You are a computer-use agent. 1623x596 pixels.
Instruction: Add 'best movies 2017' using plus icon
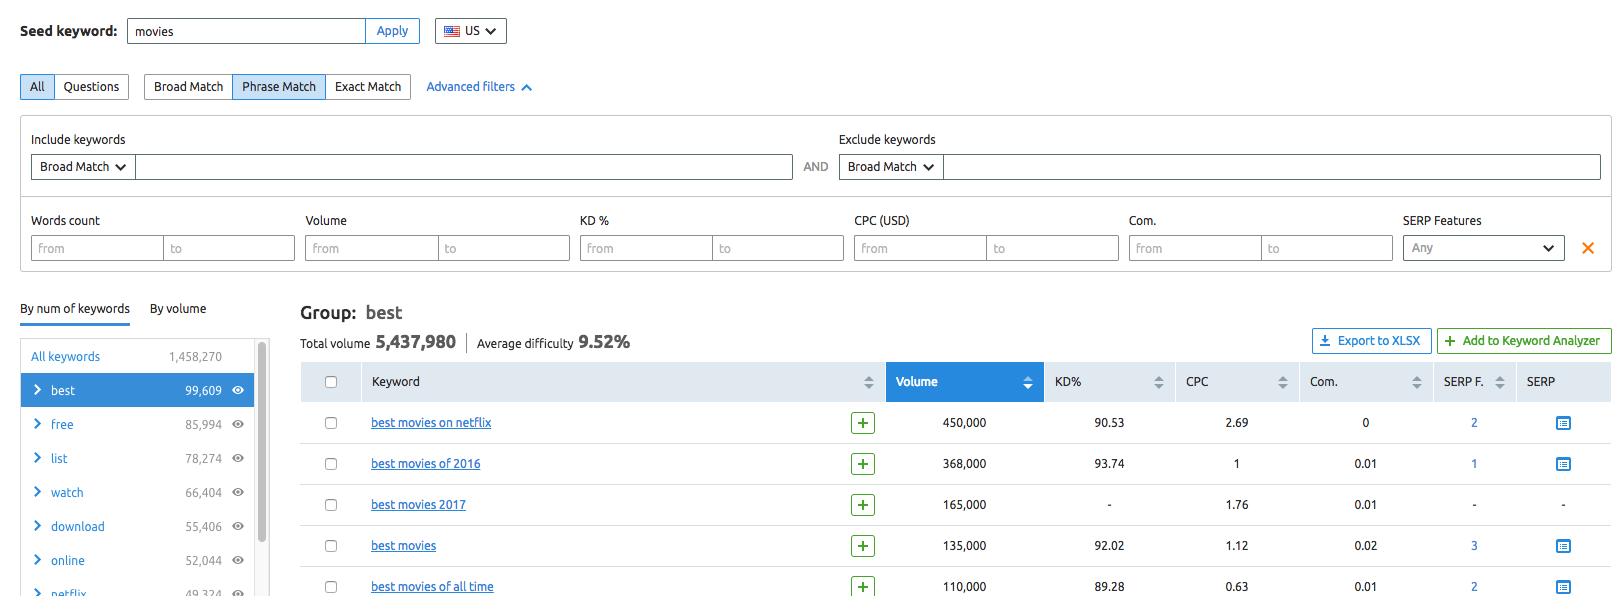[x=862, y=505]
